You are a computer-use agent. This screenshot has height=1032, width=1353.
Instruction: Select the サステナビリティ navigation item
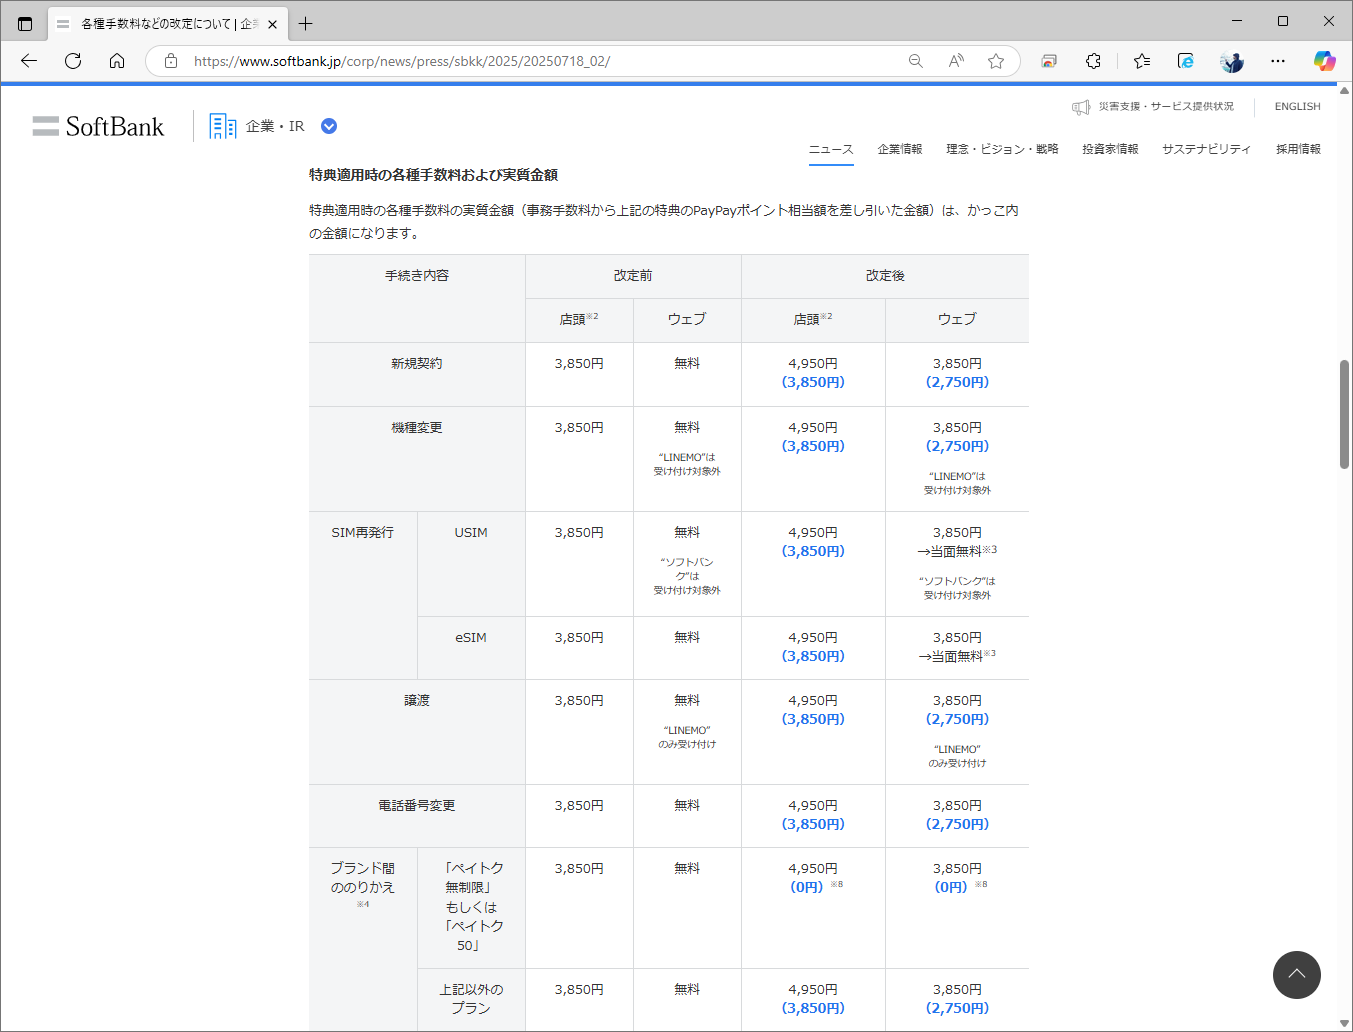1204,148
